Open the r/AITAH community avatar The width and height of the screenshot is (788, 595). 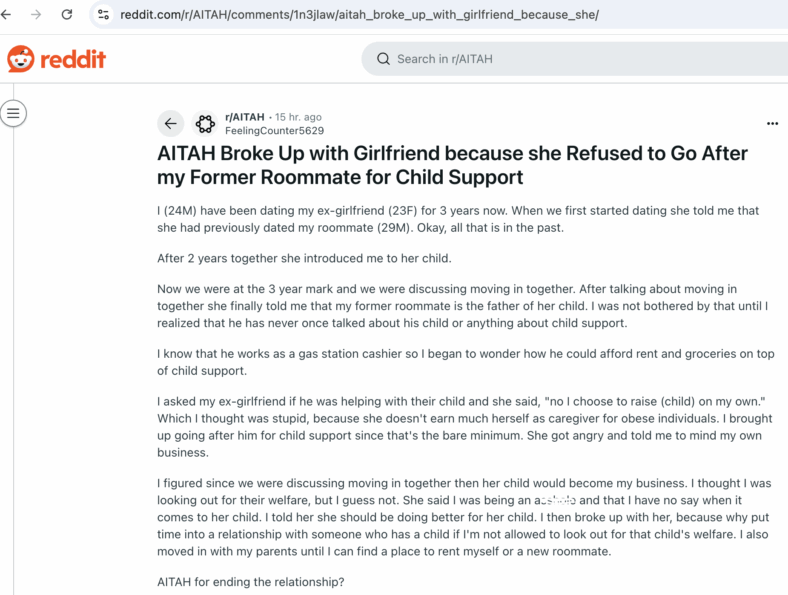(x=205, y=123)
